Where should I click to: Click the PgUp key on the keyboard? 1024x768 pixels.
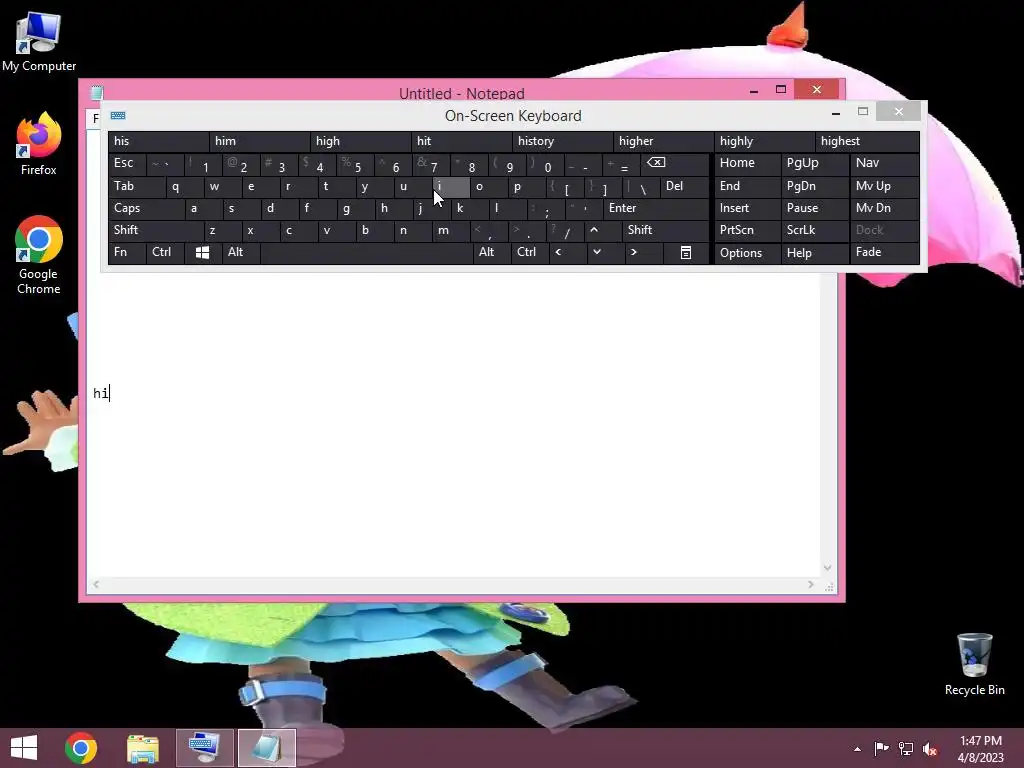click(x=814, y=163)
